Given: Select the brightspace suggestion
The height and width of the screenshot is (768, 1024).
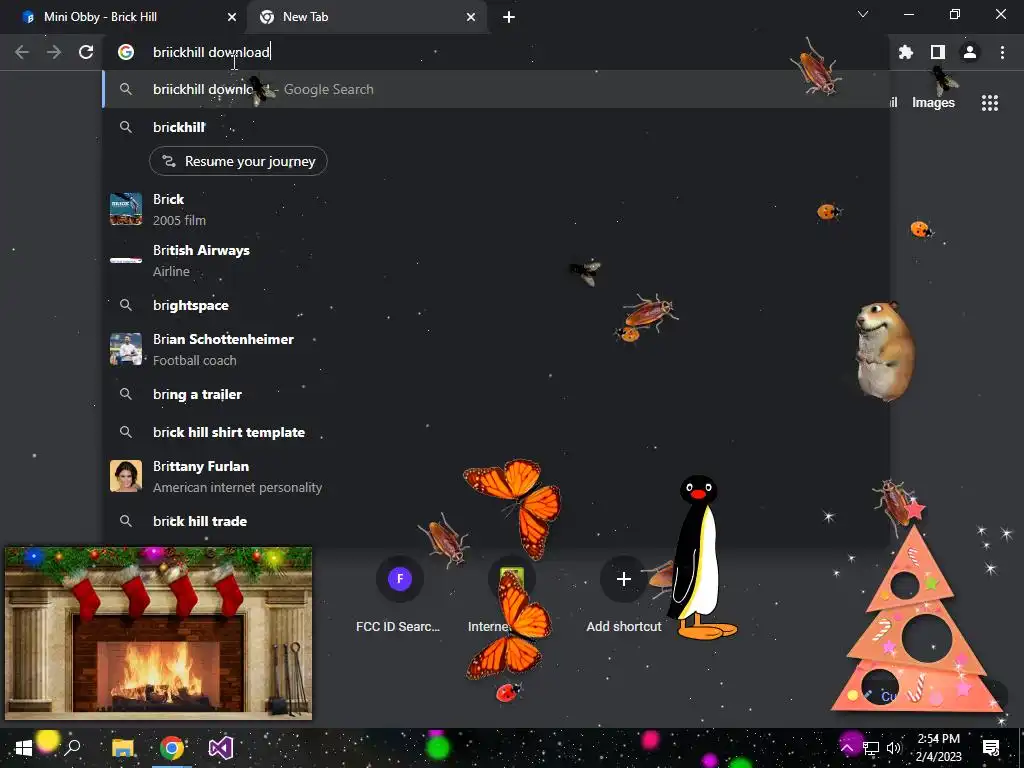Looking at the screenshot, I should click(x=496, y=305).
